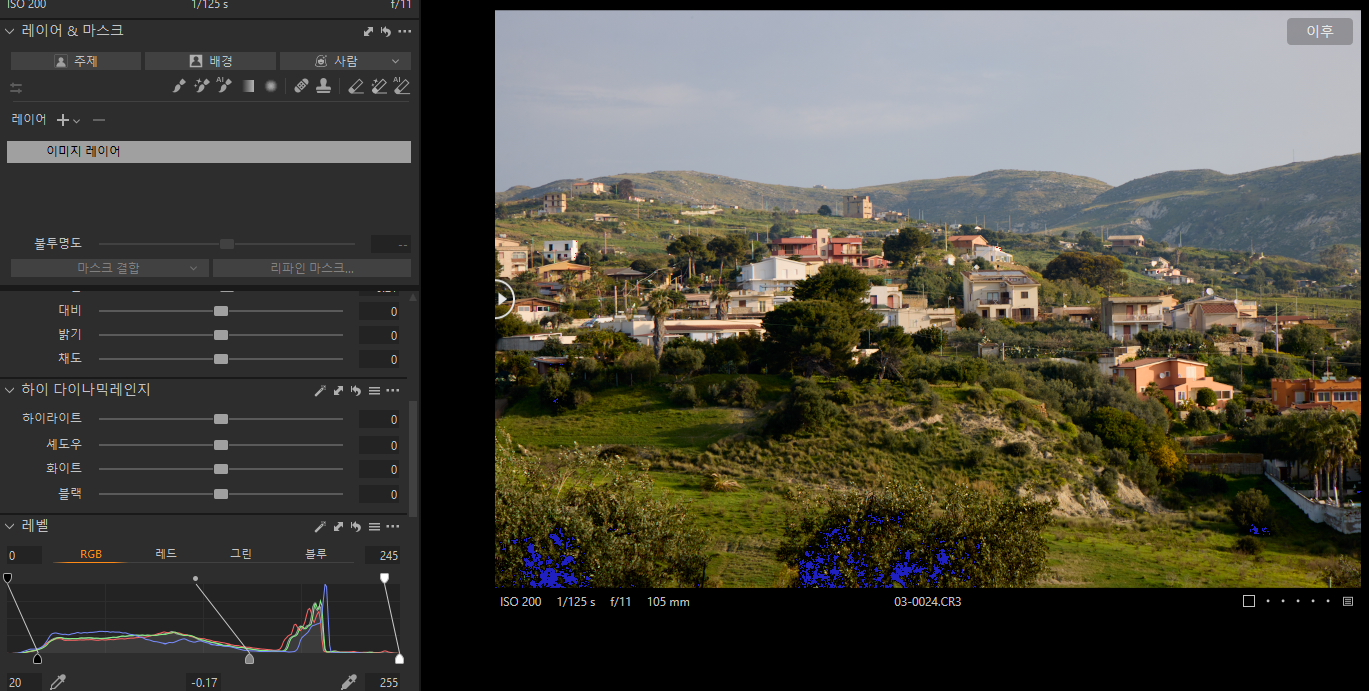1369x691 pixels.
Task: Switch levels to the RGB tab
Action: tap(91, 554)
